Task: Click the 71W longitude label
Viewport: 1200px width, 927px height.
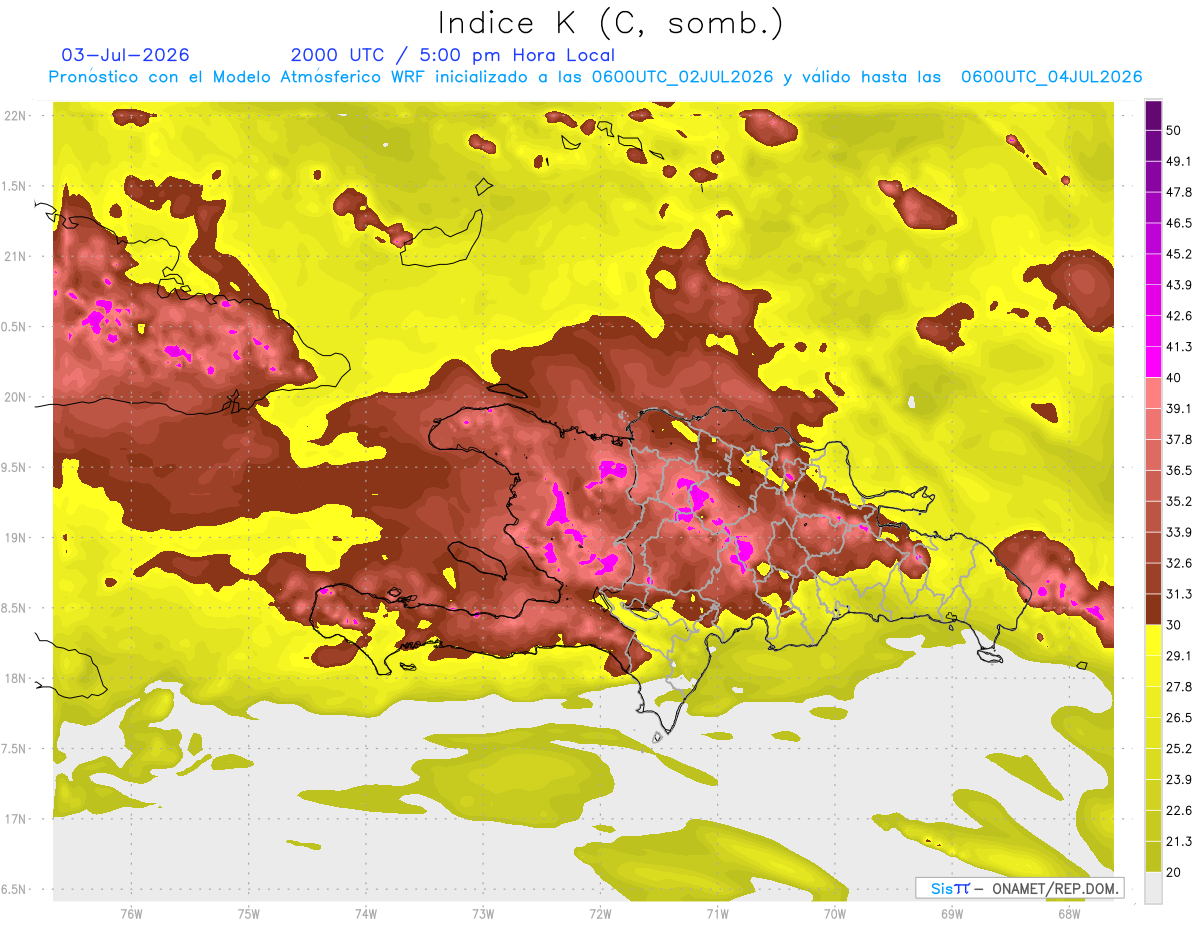Action: (x=717, y=913)
